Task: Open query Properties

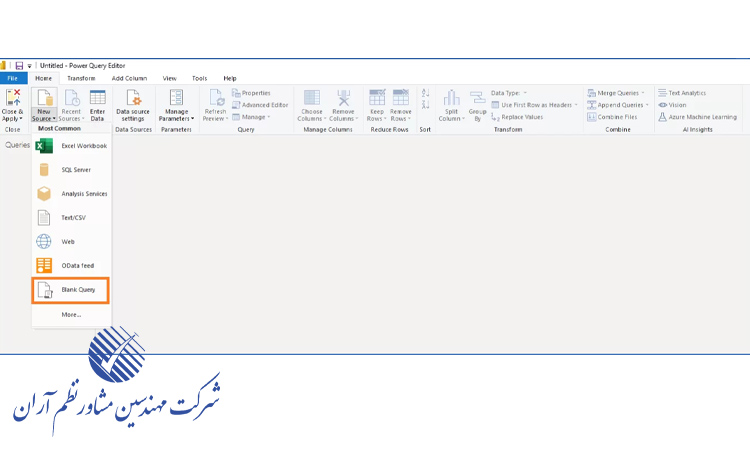Action: point(251,93)
